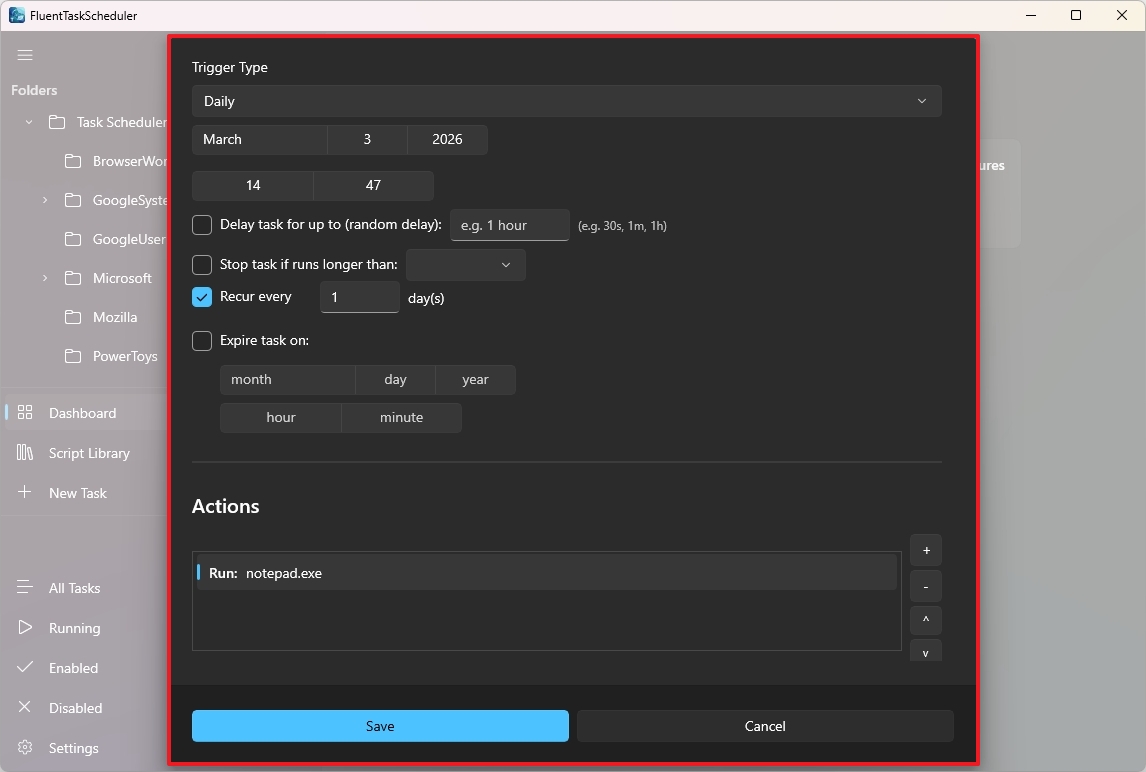The image size is (1146, 772).
Task: Click the plus icon to add an action
Action: tap(925, 550)
